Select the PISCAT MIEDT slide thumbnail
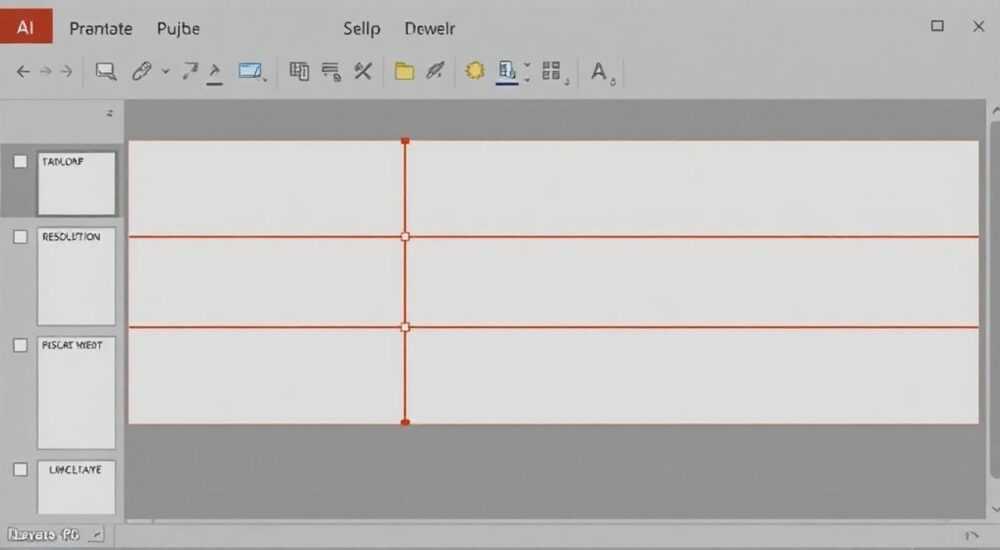 (77, 392)
